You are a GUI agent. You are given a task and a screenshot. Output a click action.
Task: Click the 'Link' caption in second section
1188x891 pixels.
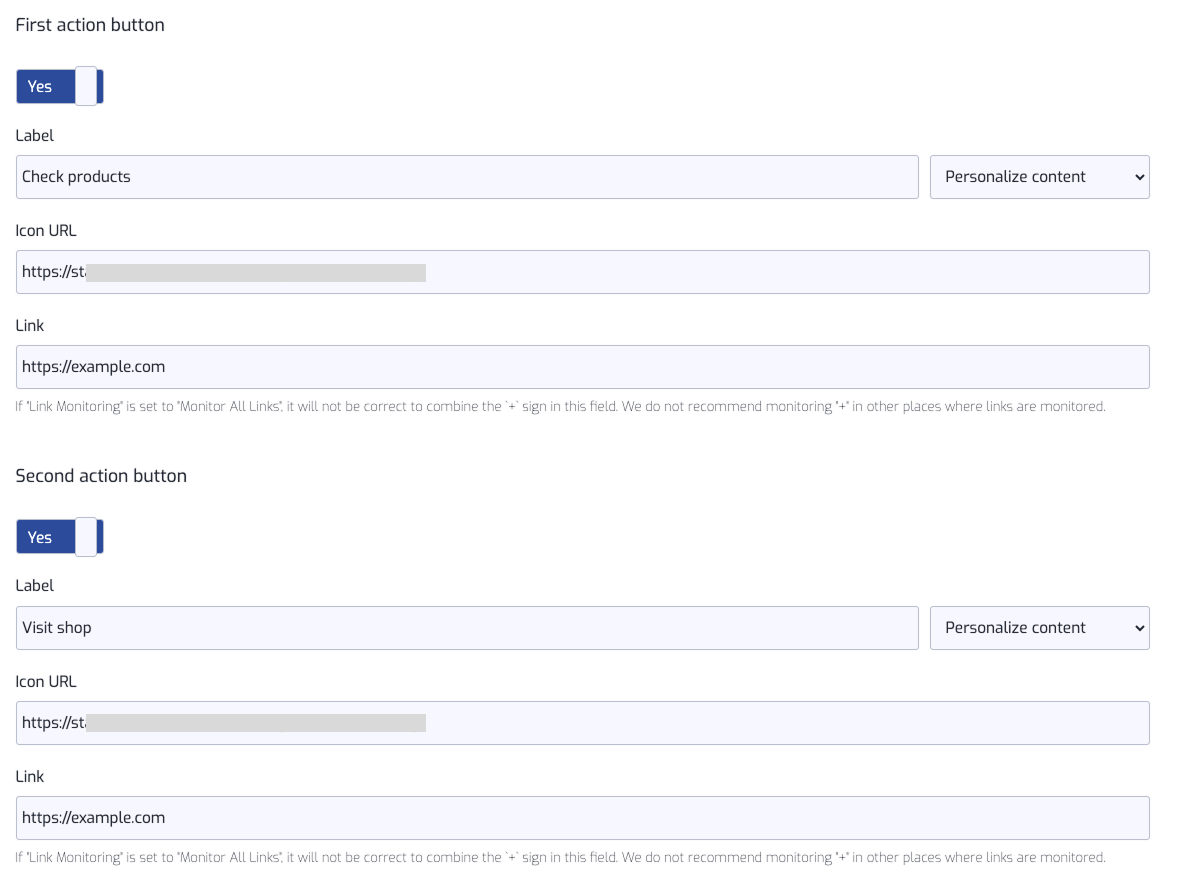[x=30, y=777]
